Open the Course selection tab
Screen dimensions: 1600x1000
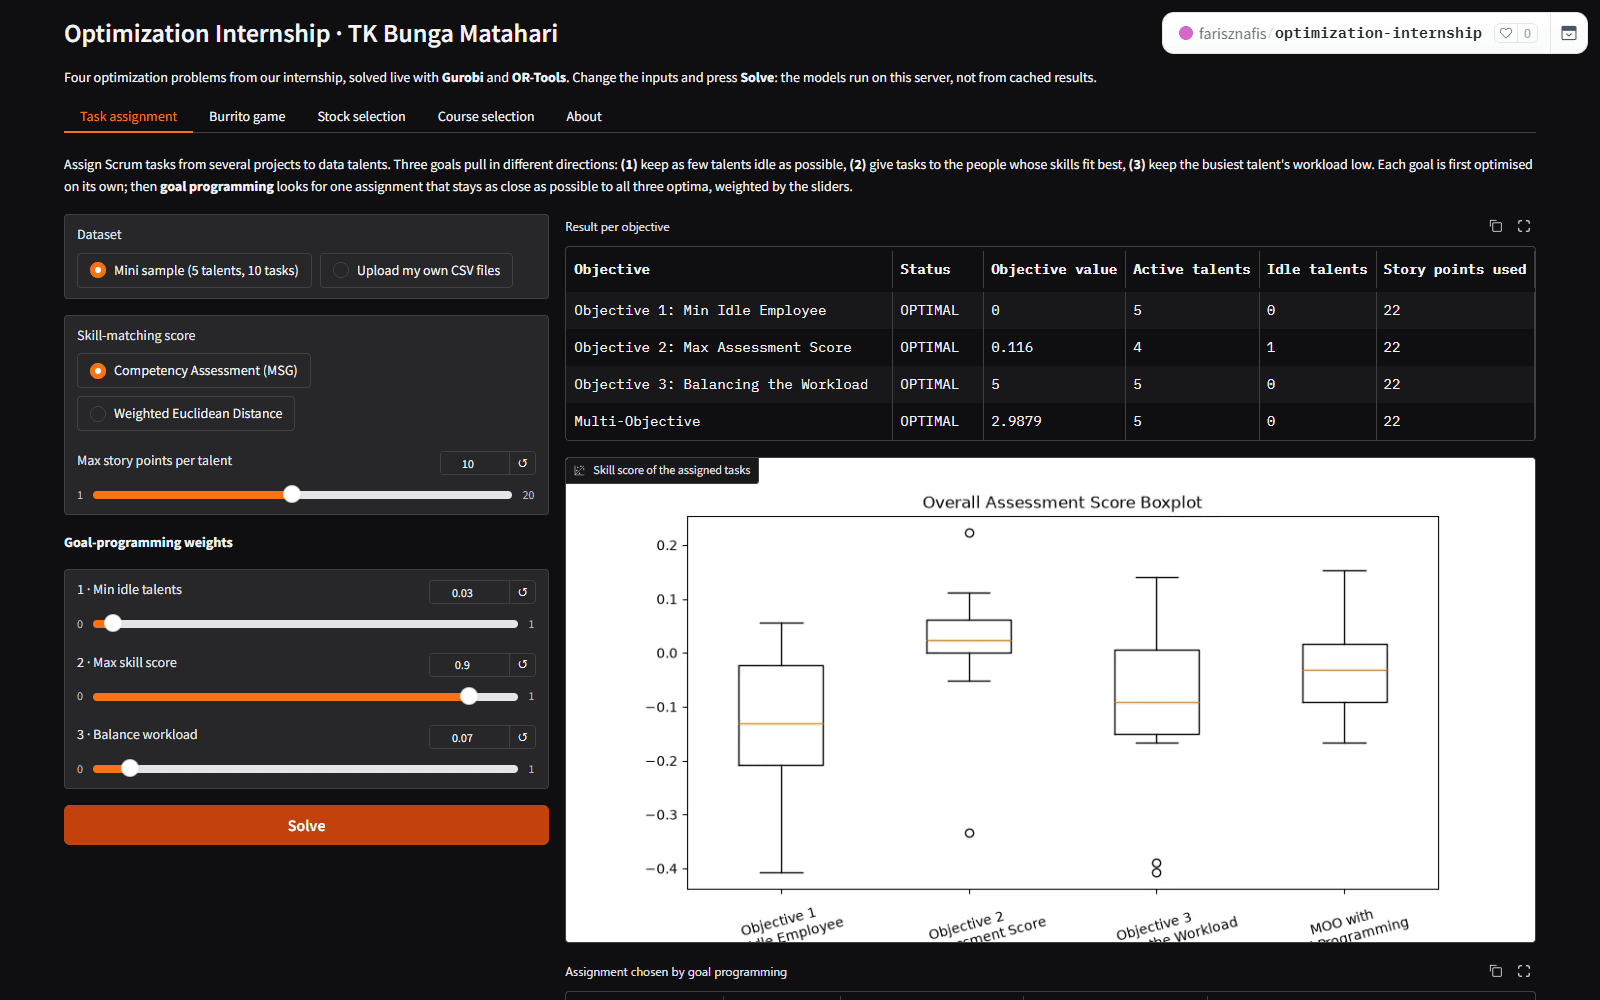[x=486, y=116]
